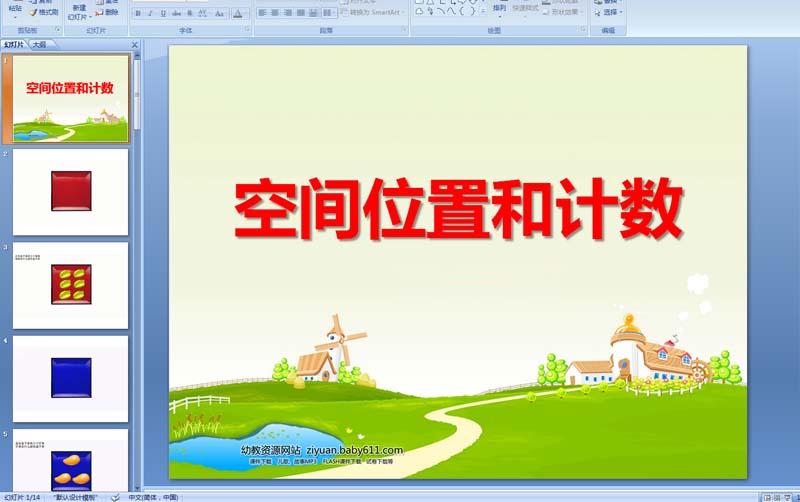Viewport: 800px width, 502px height.
Task: Open Quick Styles (快速样式) gallery
Action: (525, 8)
